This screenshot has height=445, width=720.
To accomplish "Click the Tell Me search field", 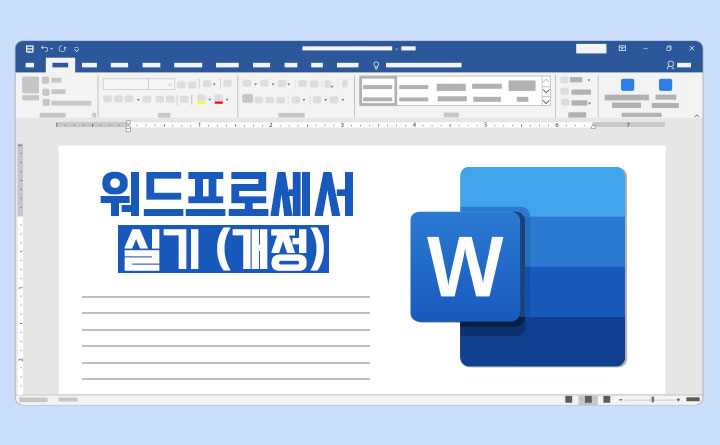I will (x=423, y=65).
